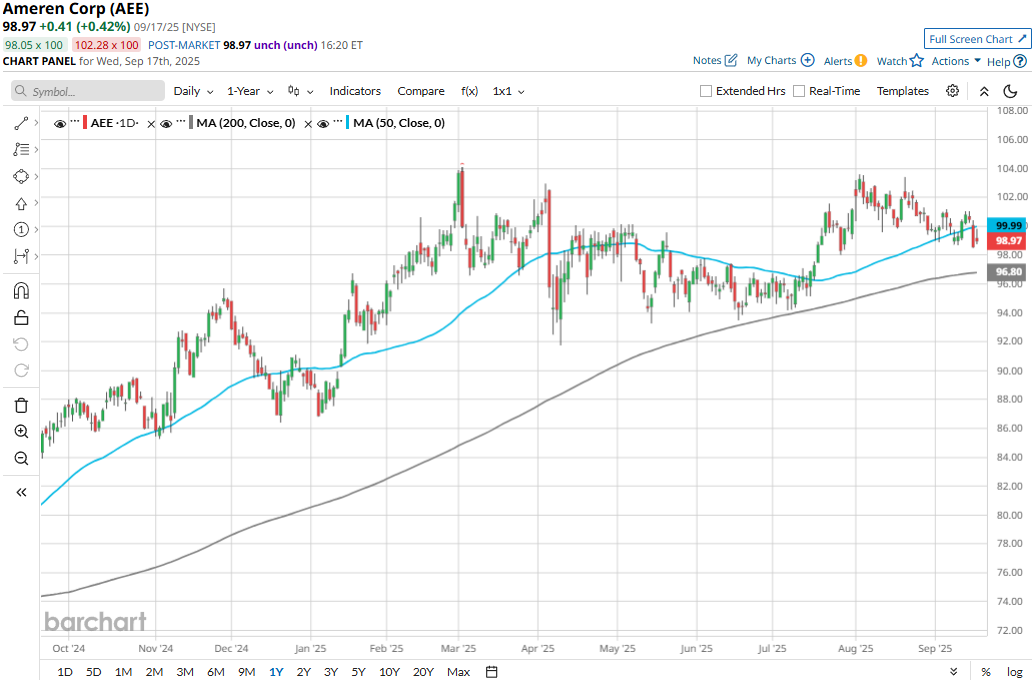
Task: Click the 99.99 MA 50 price label
Action: click(x=1008, y=225)
